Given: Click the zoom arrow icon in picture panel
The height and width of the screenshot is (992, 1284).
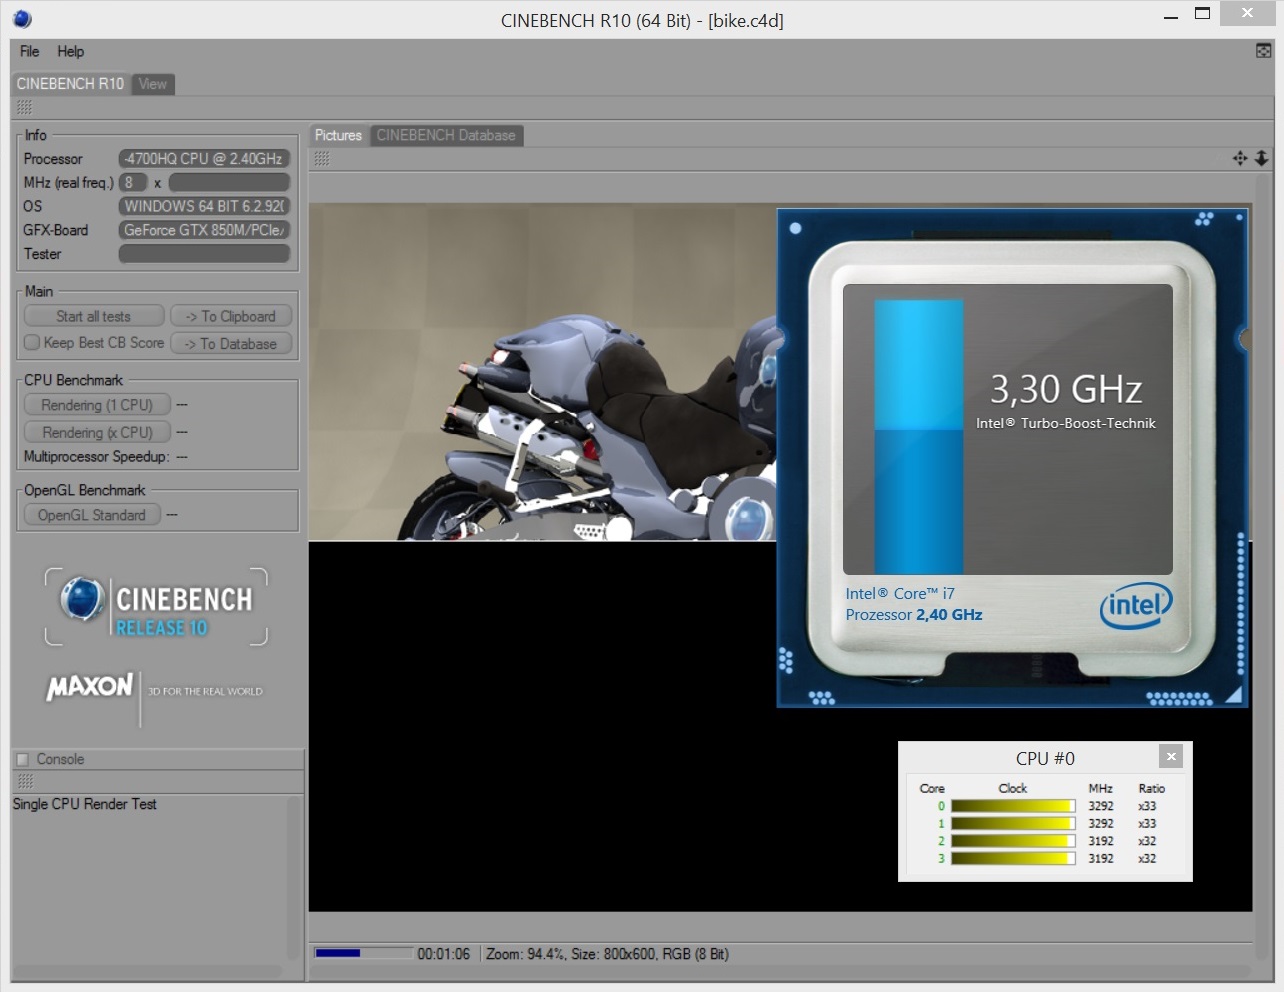Looking at the screenshot, I should coord(1262,158).
